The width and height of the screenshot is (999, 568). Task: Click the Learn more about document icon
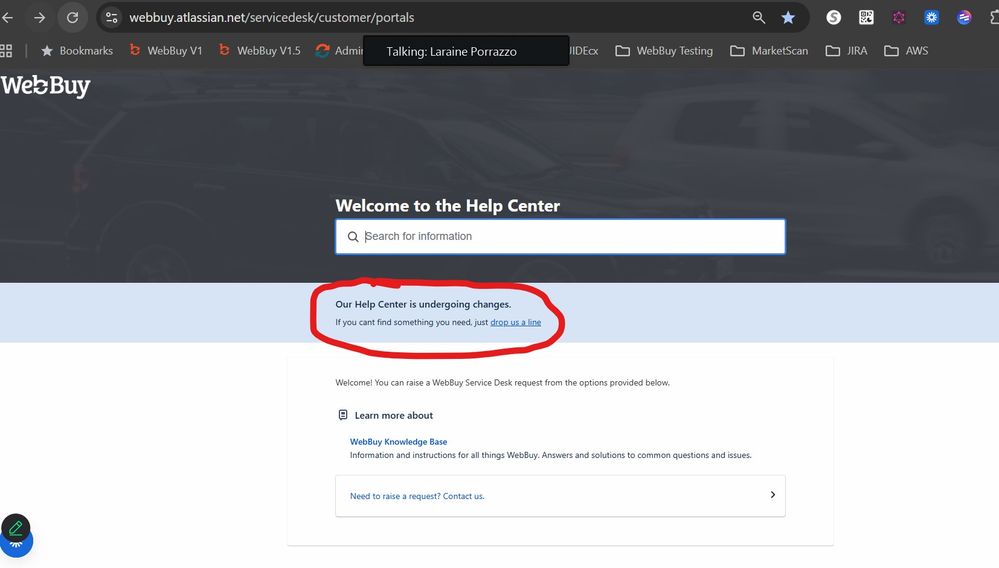[343, 415]
